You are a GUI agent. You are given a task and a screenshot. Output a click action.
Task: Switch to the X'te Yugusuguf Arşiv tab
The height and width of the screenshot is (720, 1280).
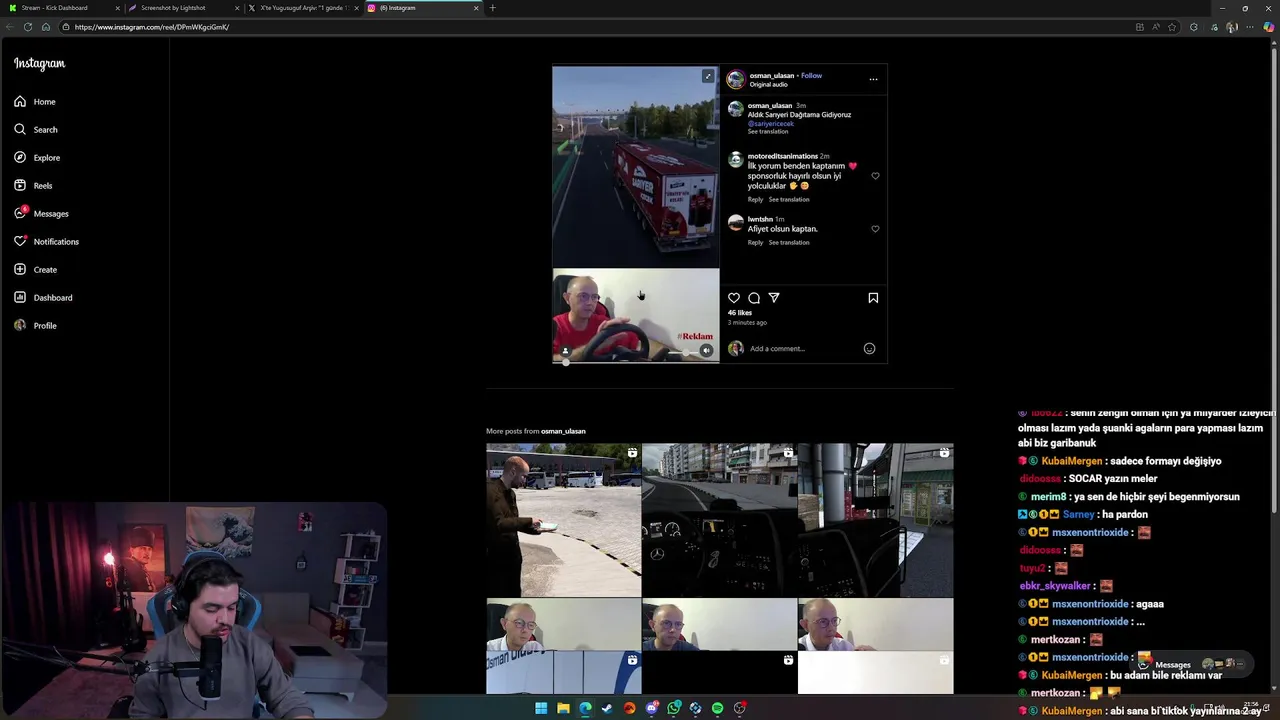tap(303, 8)
